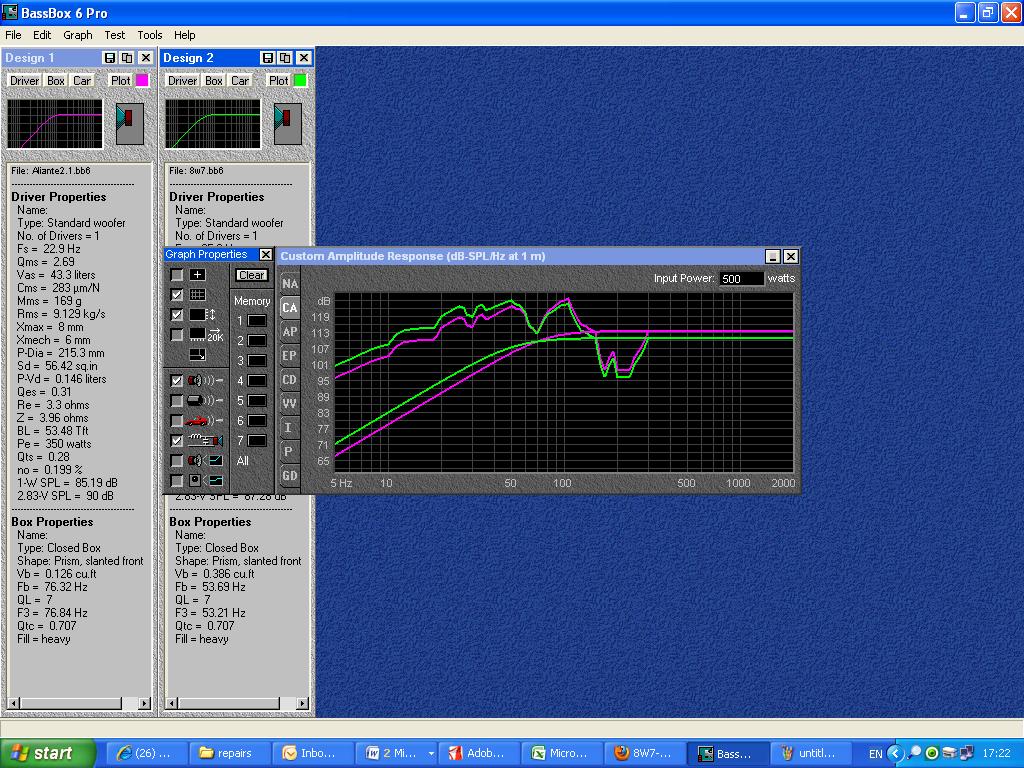
Task: Click Driver button in Design 1
Action: pyautogui.click(x=24, y=80)
